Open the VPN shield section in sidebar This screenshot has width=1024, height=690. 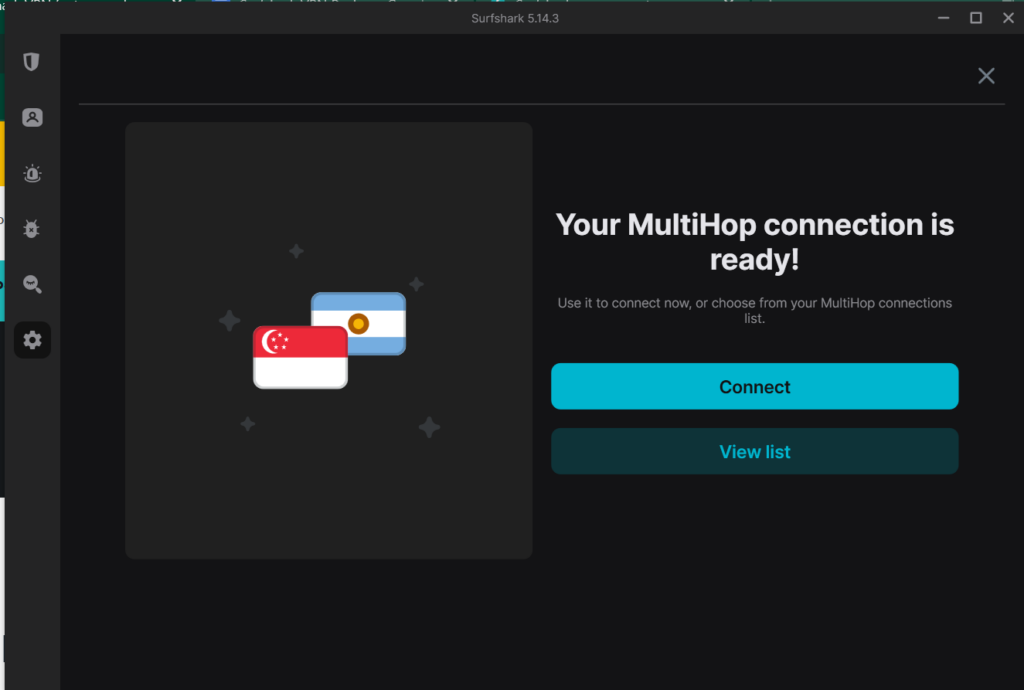[x=31, y=62]
